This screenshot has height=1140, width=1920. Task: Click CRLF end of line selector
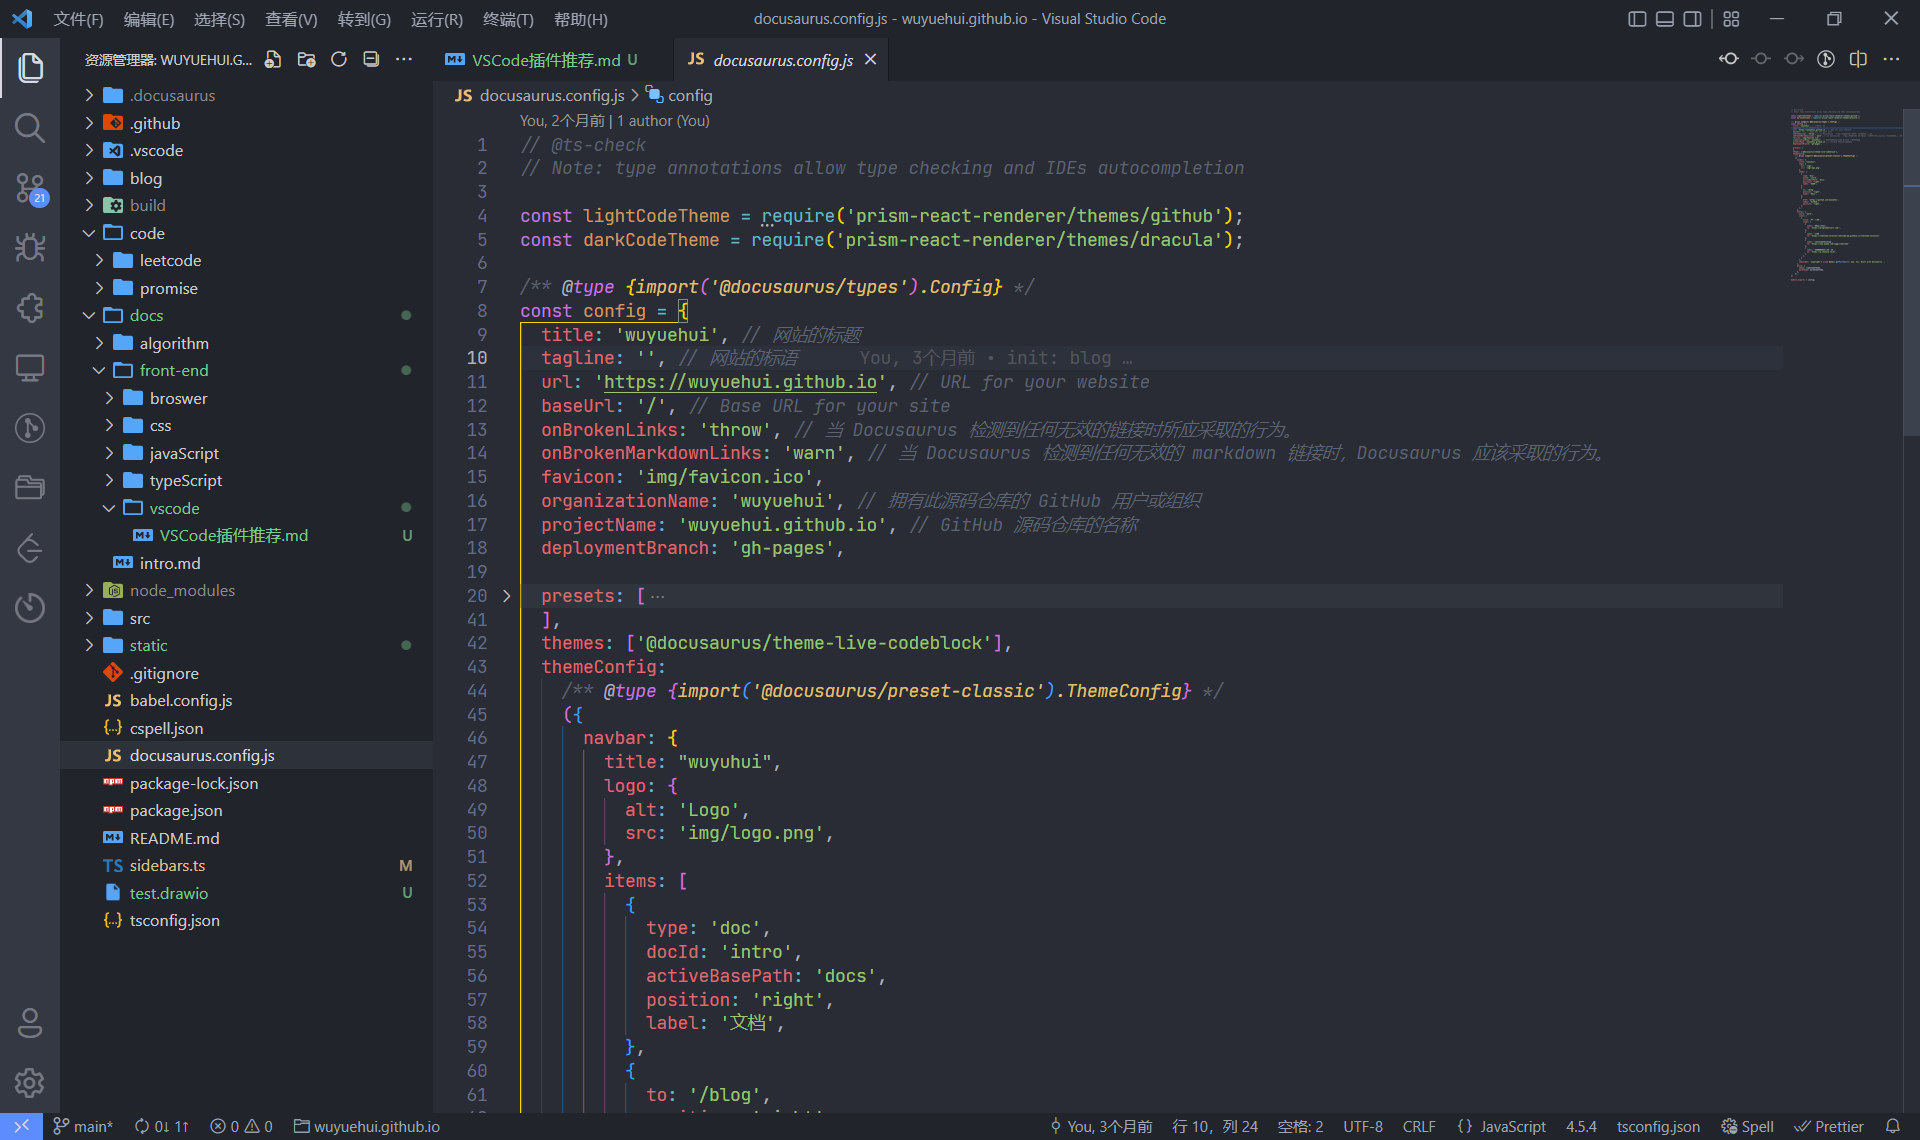click(1419, 1126)
